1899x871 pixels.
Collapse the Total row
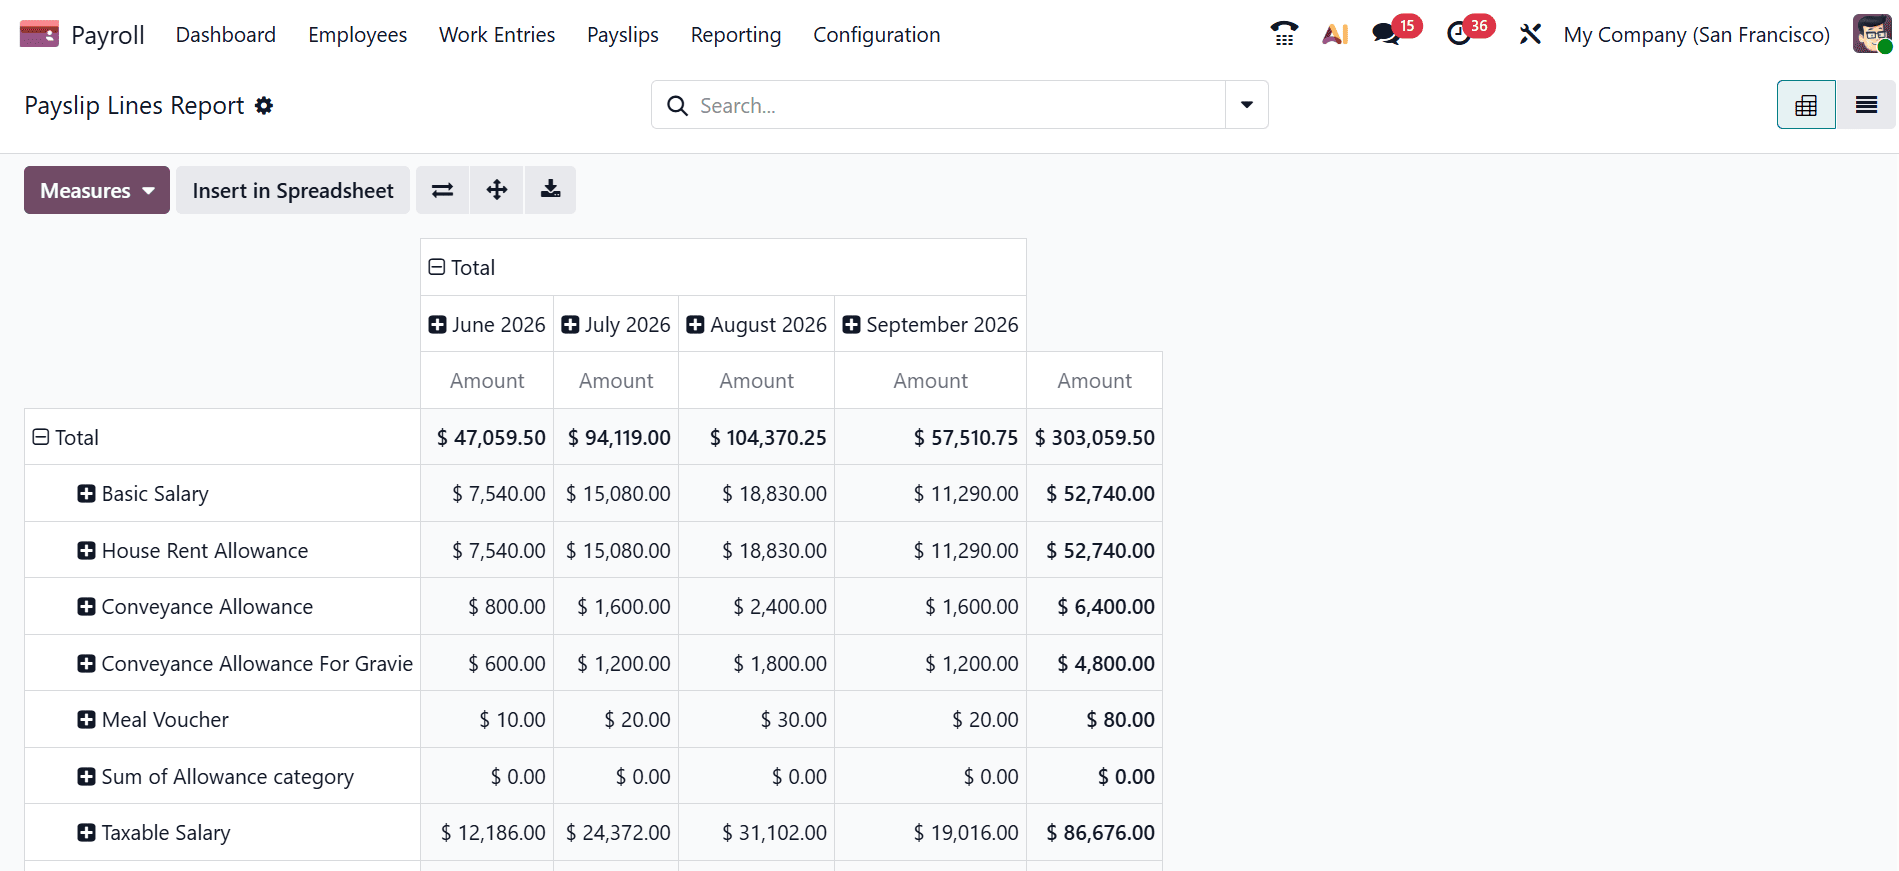[x=41, y=437]
